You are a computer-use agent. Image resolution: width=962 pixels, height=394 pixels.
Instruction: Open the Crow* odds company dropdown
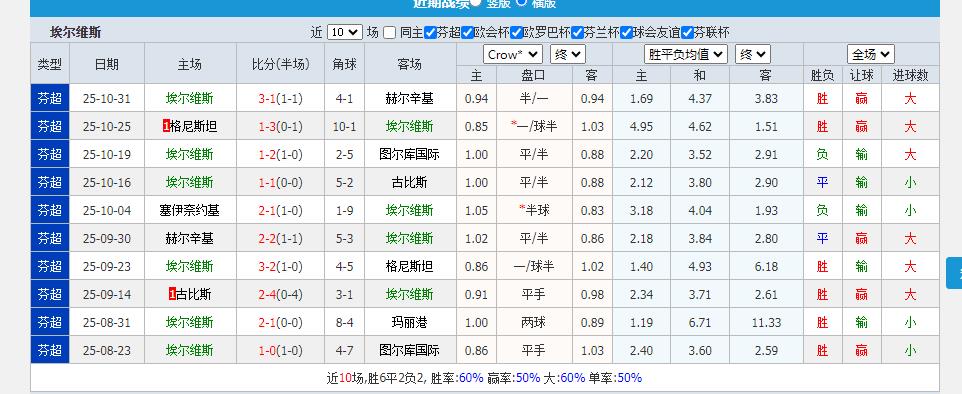tap(513, 55)
